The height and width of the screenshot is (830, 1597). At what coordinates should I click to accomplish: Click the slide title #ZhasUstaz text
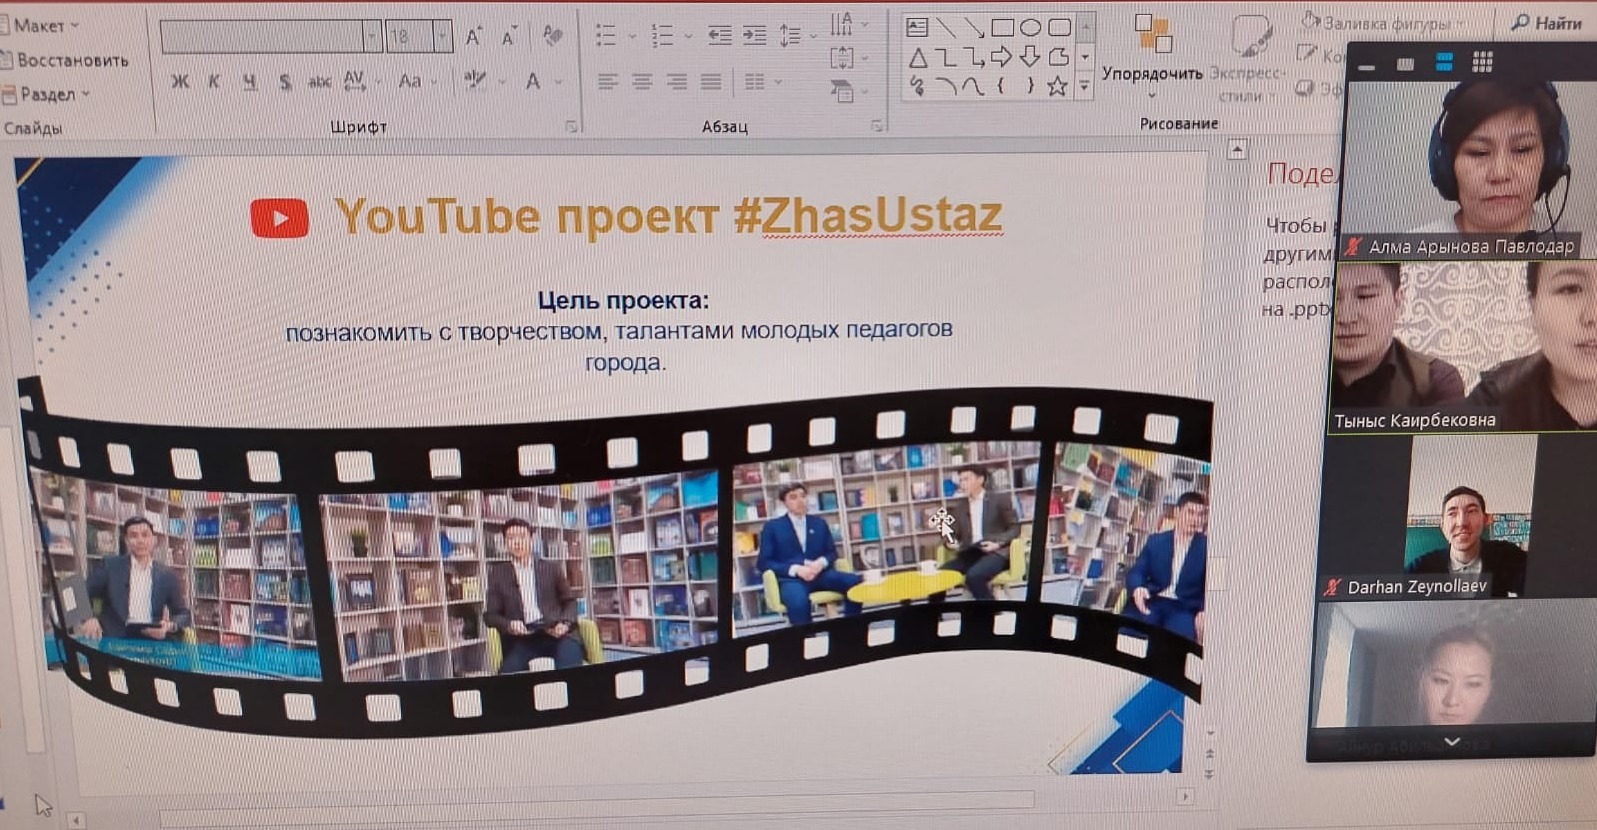pyautogui.click(x=867, y=215)
